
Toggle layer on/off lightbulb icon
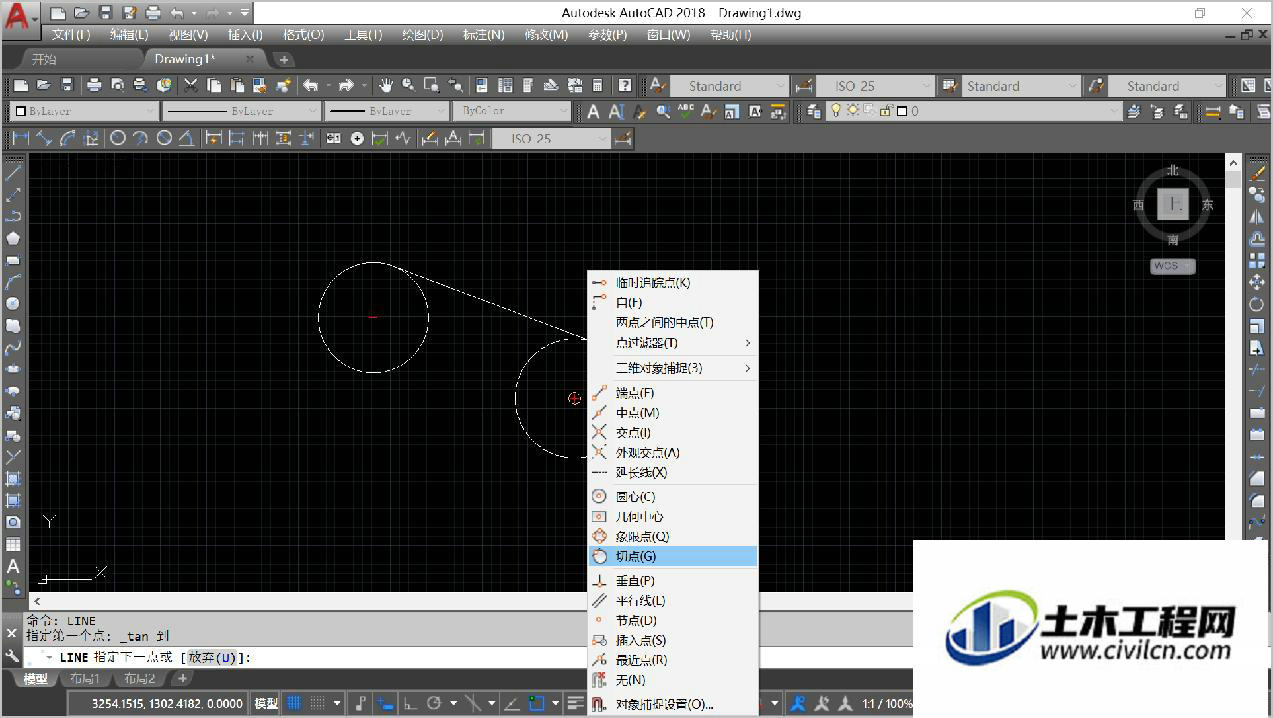point(837,111)
